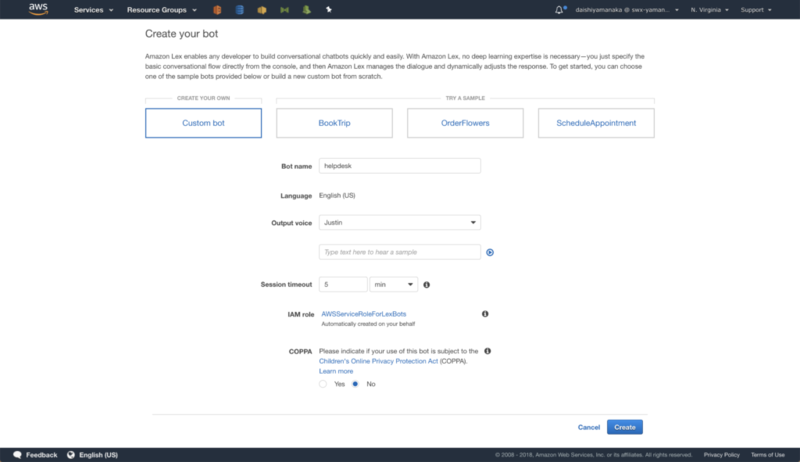Screen dimensions: 800x462
Task: Open the Terms of Use link
Action: point(767,455)
